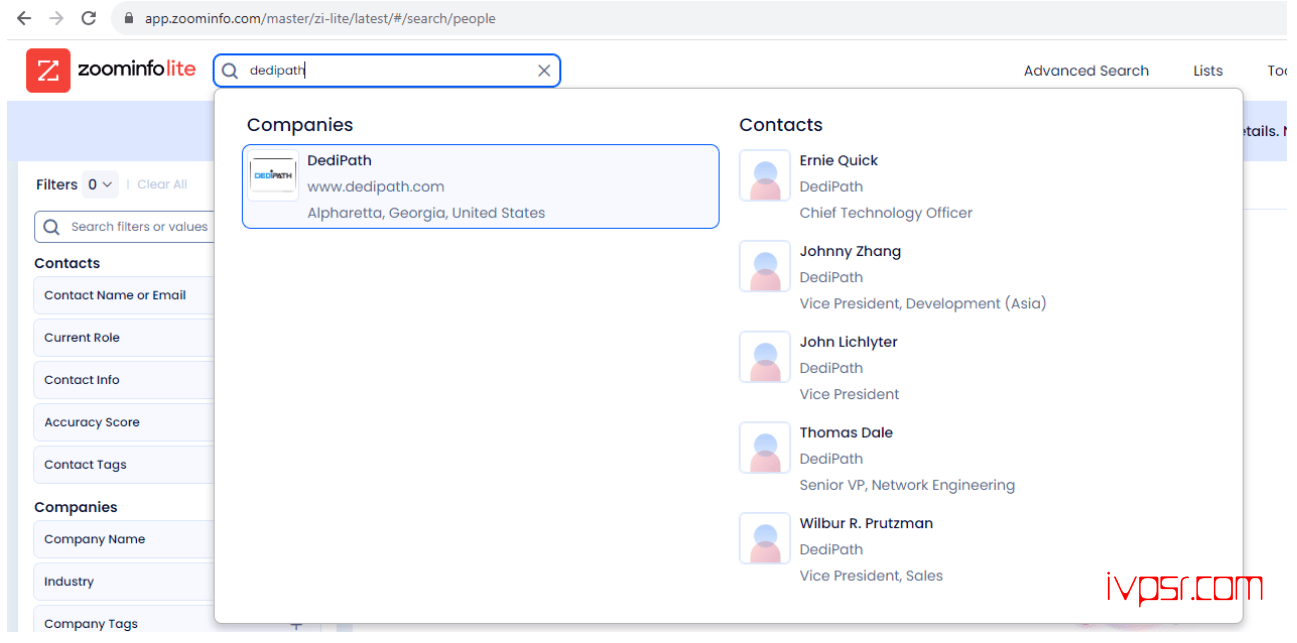
Task: Open the Filters count dropdown
Action: click(100, 184)
